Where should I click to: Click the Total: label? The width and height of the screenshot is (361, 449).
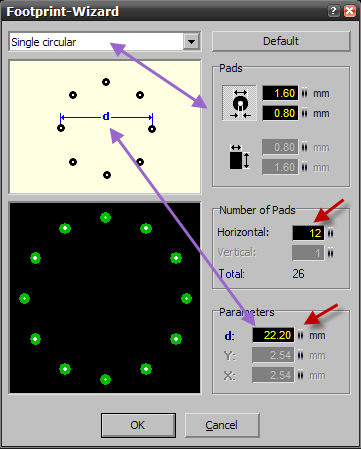[x=232, y=274]
